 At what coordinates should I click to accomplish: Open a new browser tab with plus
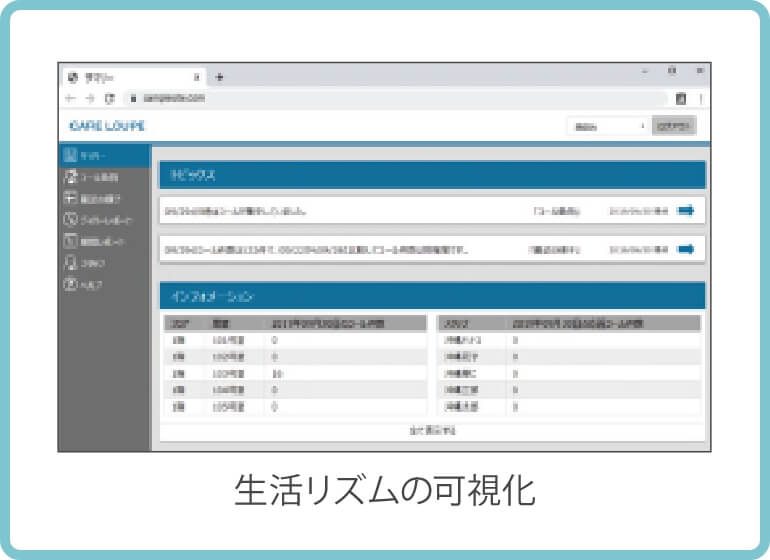click(x=220, y=77)
